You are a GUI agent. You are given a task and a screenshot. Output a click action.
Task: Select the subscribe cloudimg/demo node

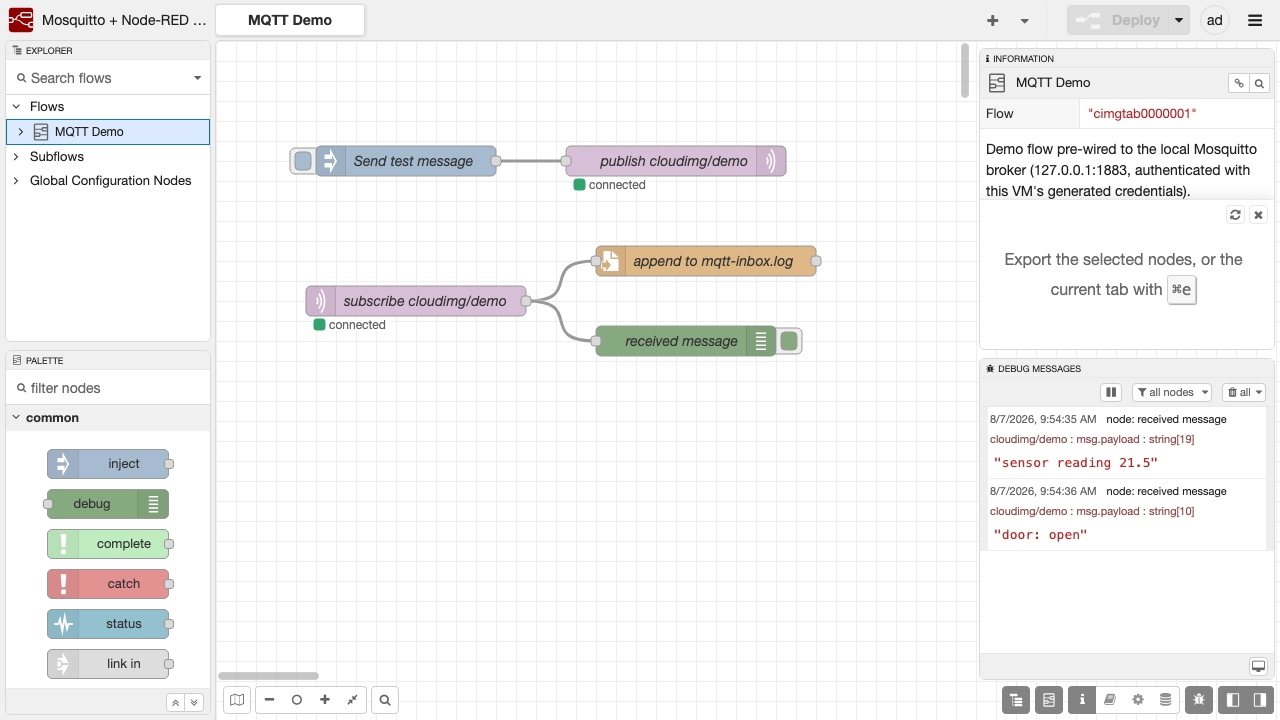(x=416, y=301)
